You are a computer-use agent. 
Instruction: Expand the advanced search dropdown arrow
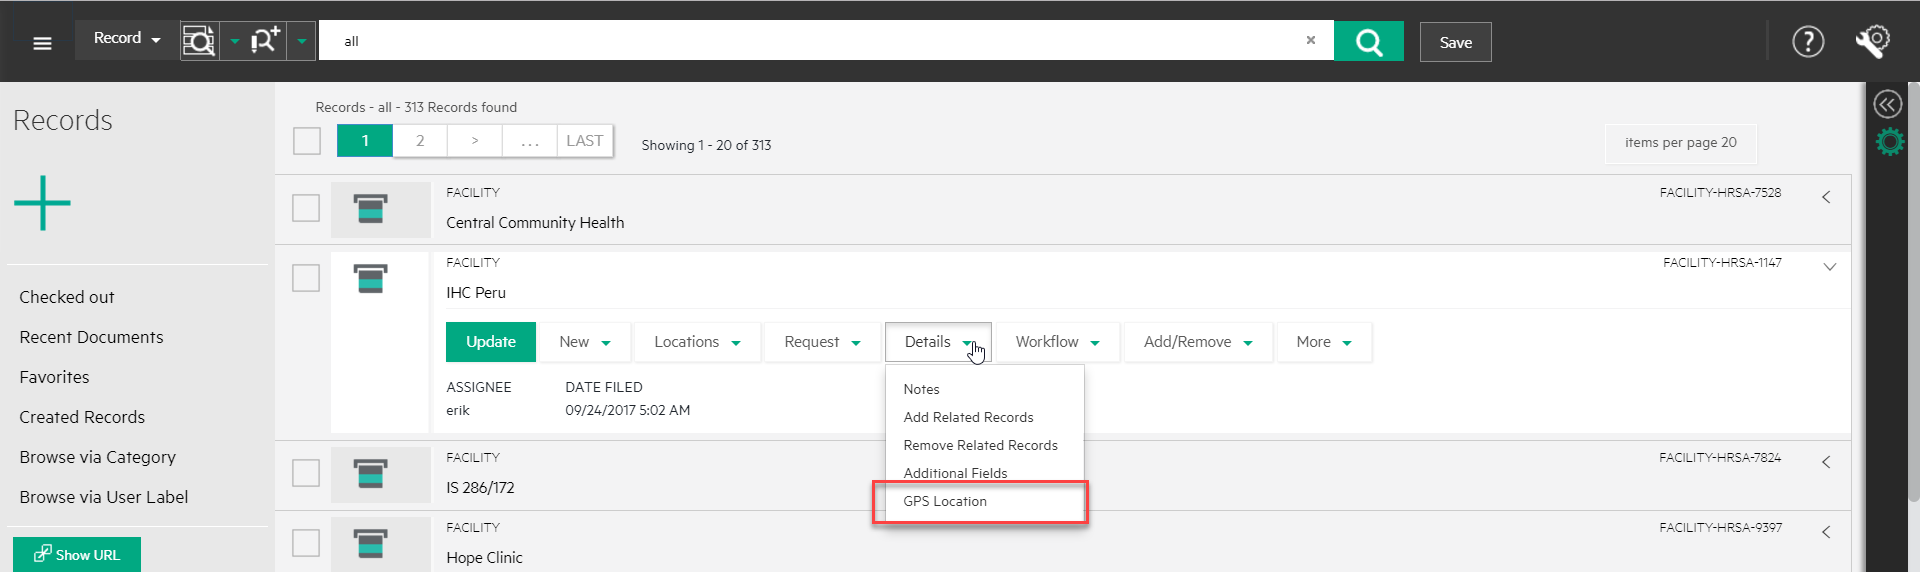coord(234,41)
